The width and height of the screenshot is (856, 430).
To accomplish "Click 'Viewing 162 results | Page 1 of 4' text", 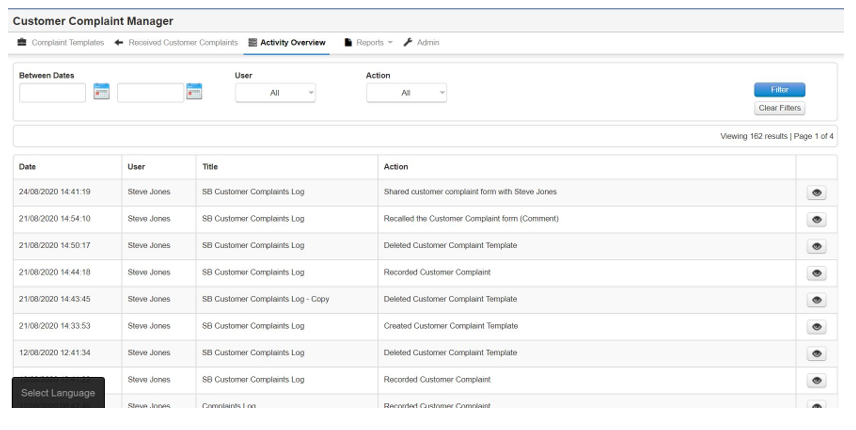I will point(777,136).
